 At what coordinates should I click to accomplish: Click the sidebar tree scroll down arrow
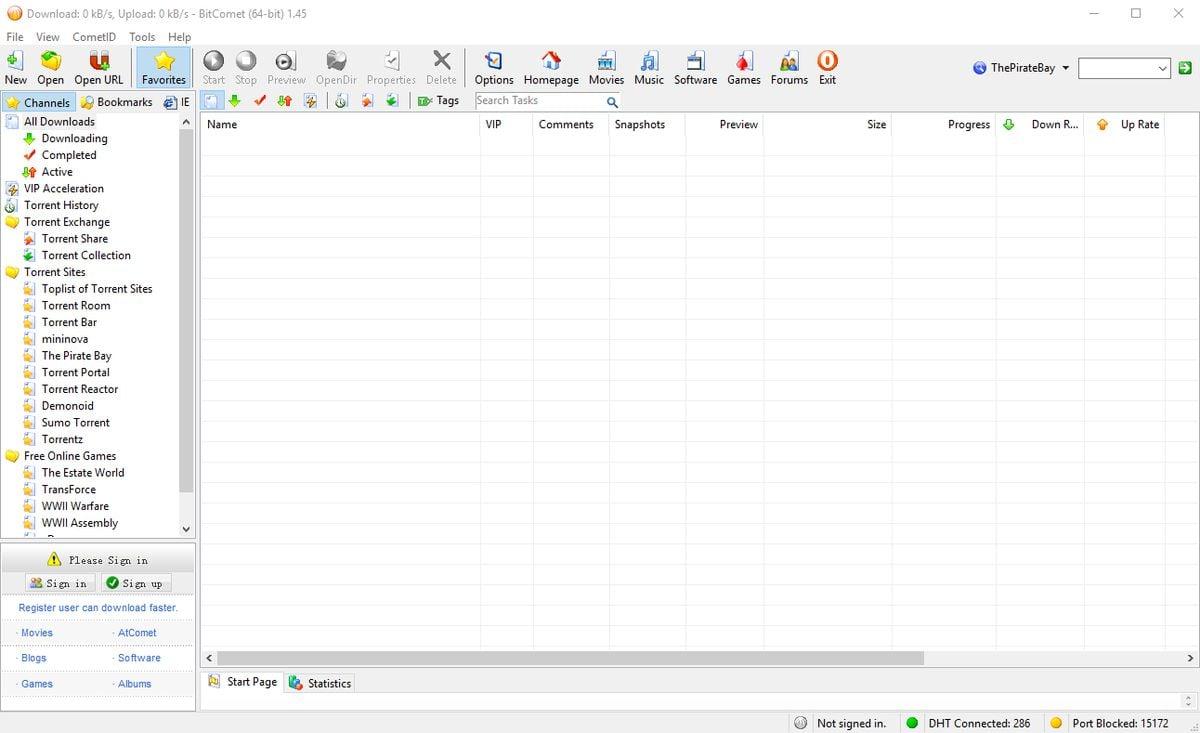coord(185,529)
